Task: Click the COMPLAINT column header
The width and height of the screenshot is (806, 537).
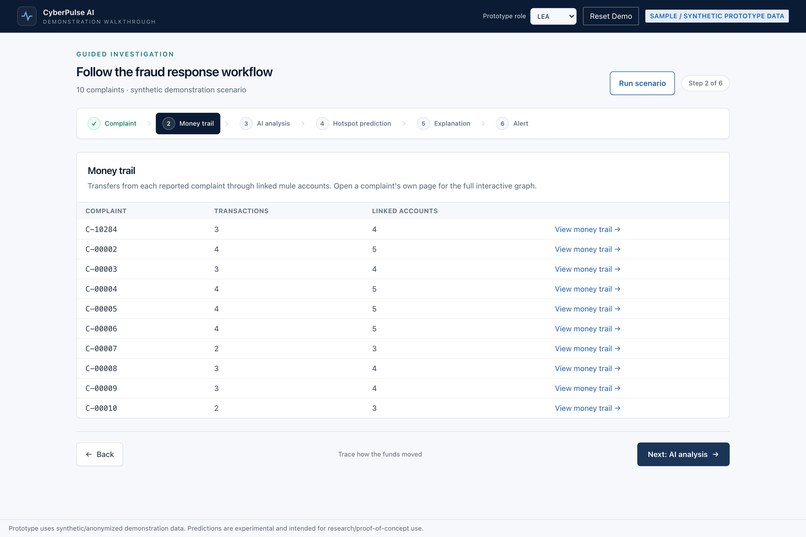Action: pos(106,211)
